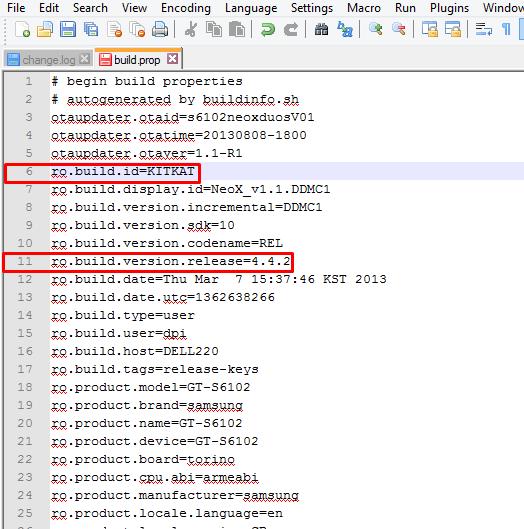
Task: Click the line ro.build.user=dpi
Action: point(119,333)
